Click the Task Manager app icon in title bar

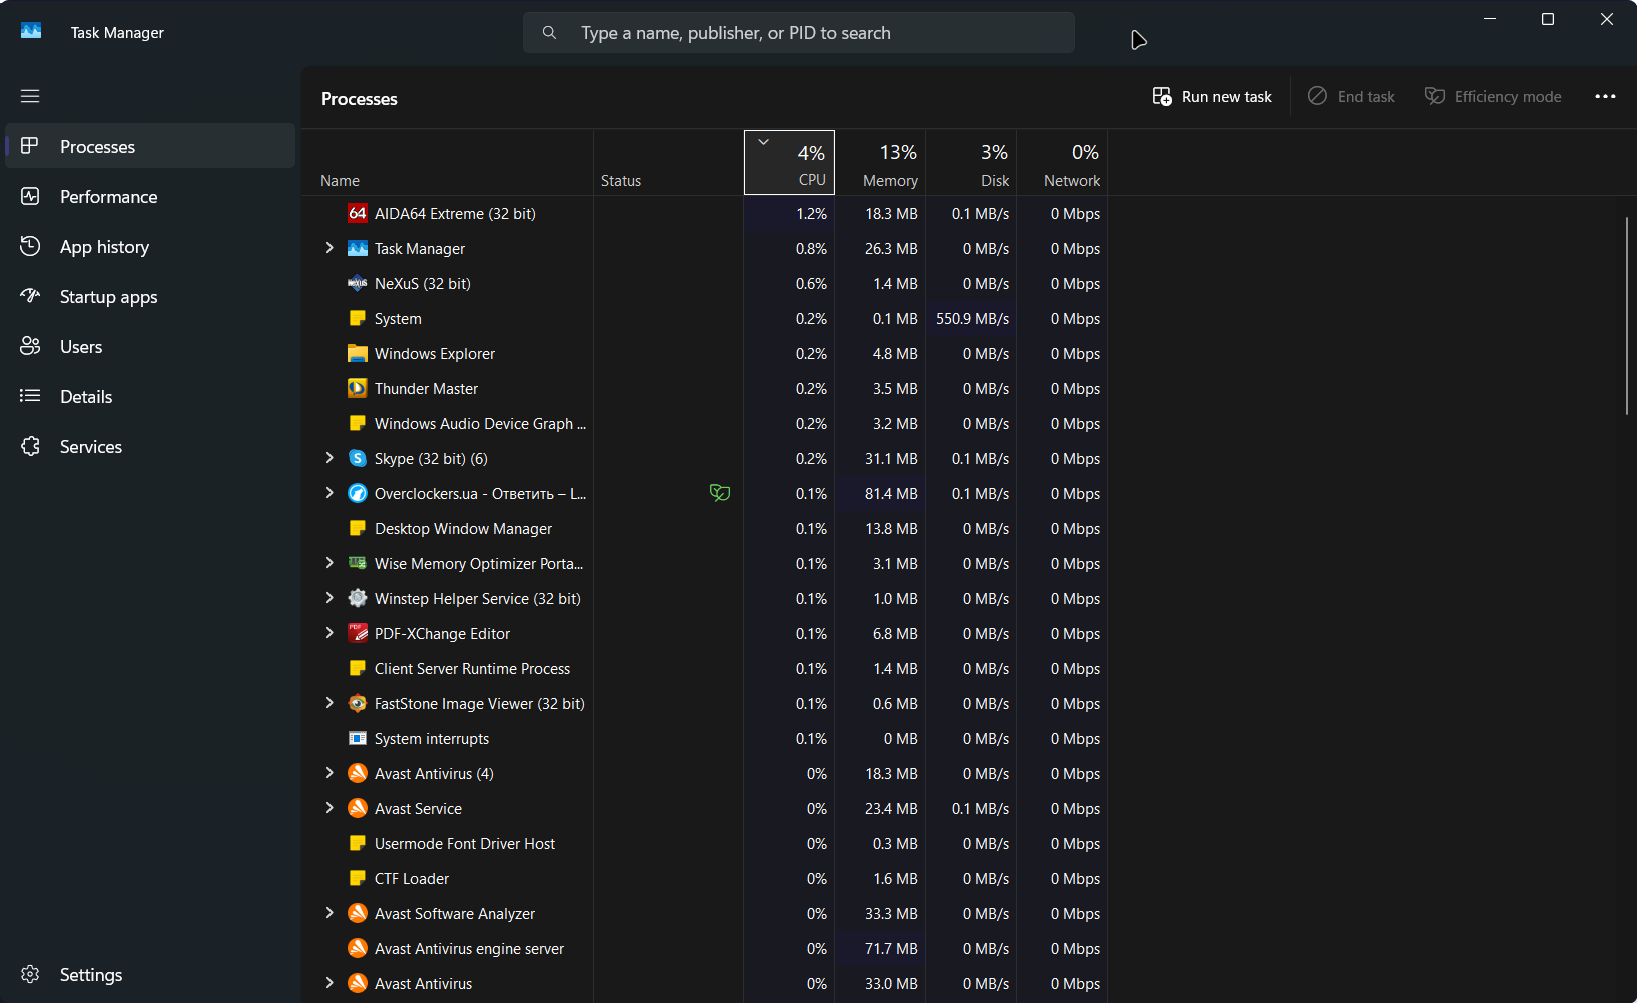[31, 31]
